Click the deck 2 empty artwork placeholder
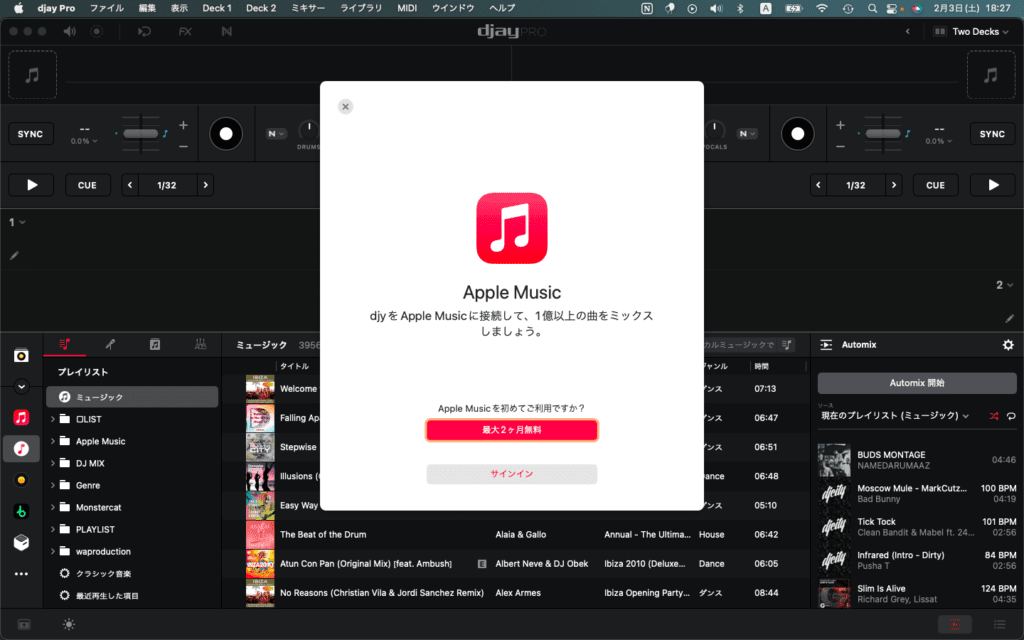Screen dimensions: 1024x640 [991, 75]
